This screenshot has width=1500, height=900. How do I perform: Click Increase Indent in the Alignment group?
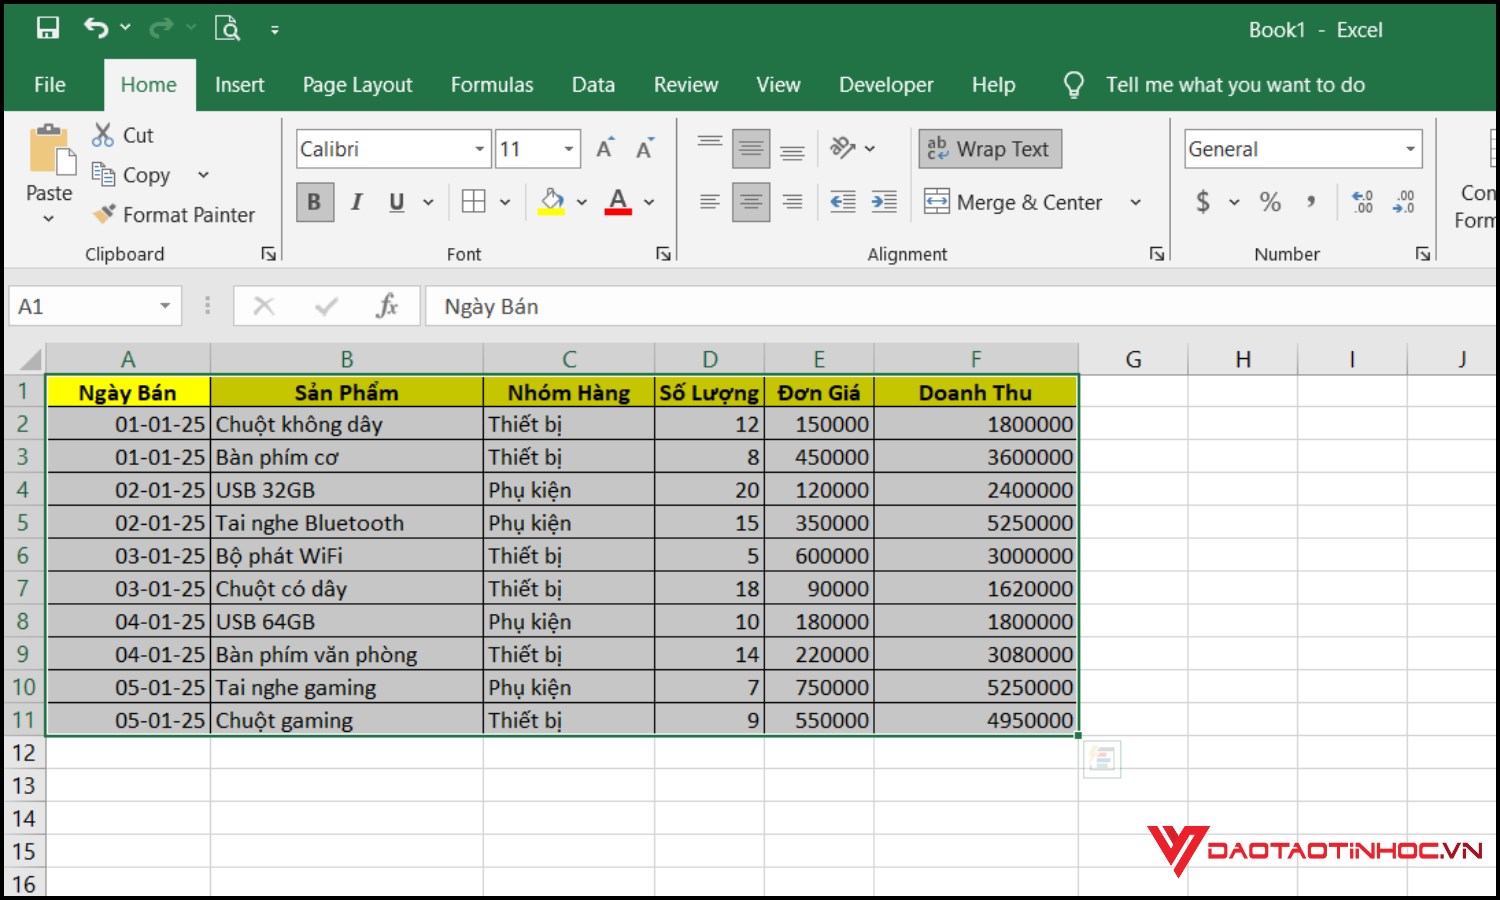click(884, 201)
